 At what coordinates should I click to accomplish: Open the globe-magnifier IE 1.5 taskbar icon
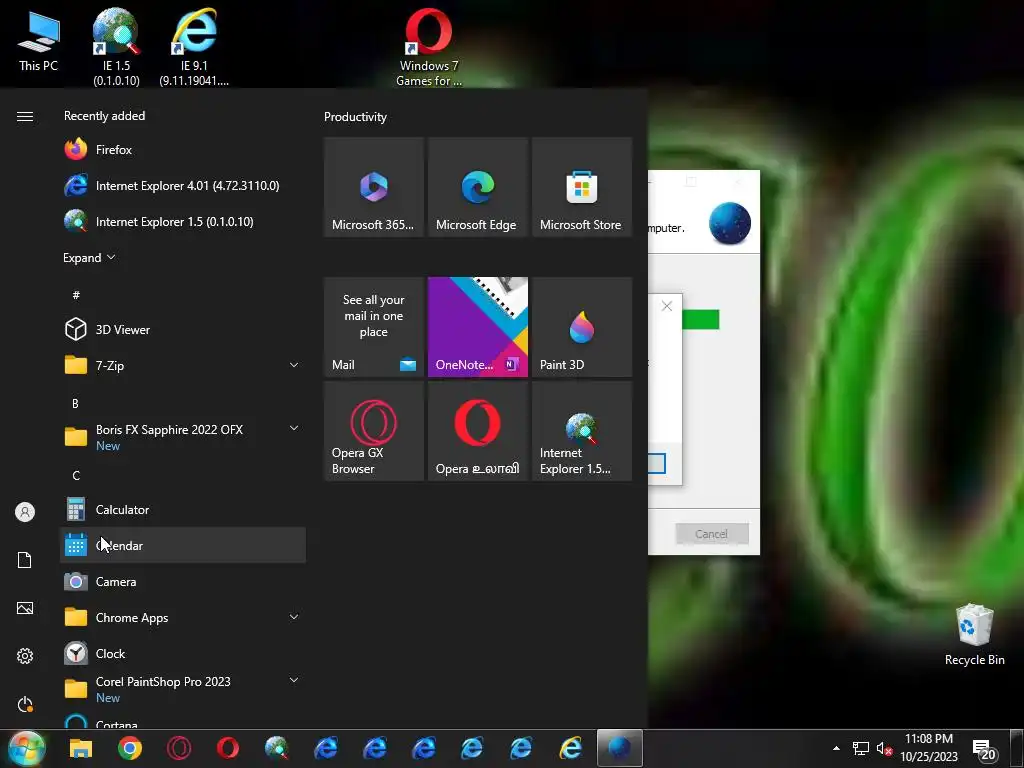coord(277,748)
